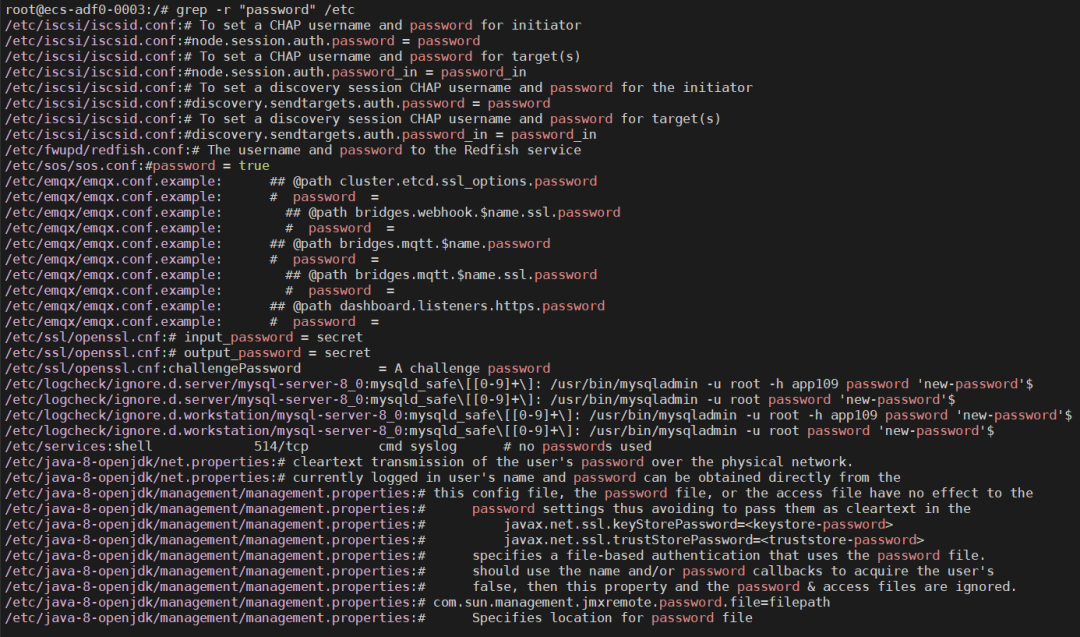This screenshot has height=637, width=1080.
Task: Click 'A challenge password' text
Action: click(x=472, y=368)
